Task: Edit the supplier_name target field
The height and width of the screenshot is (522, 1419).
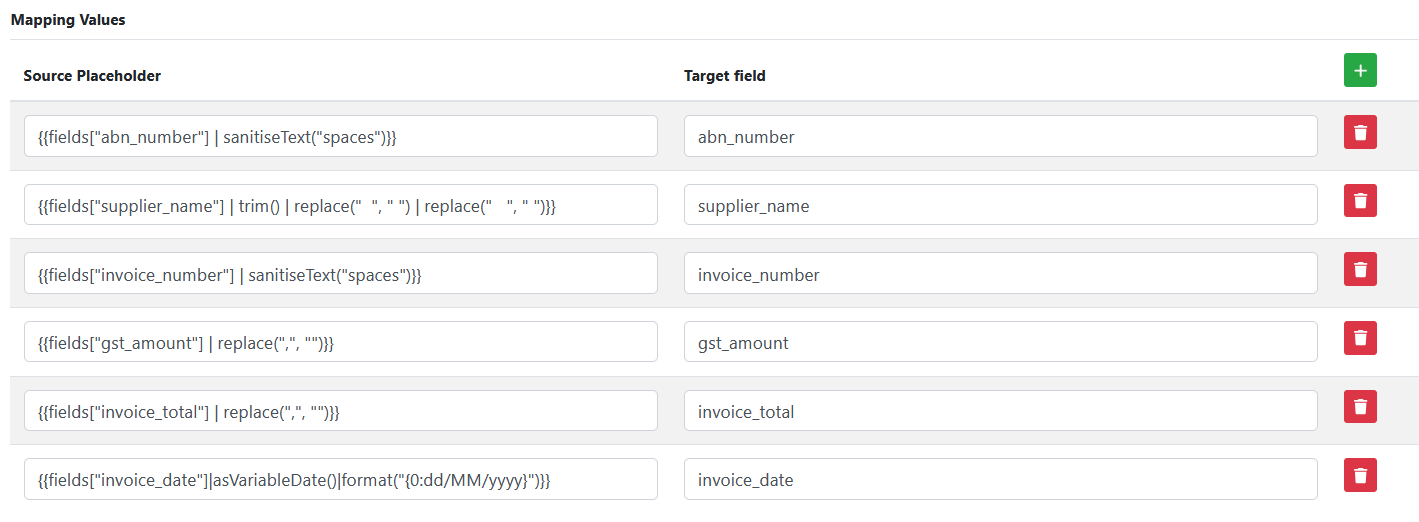Action: tap(1000, 206)
